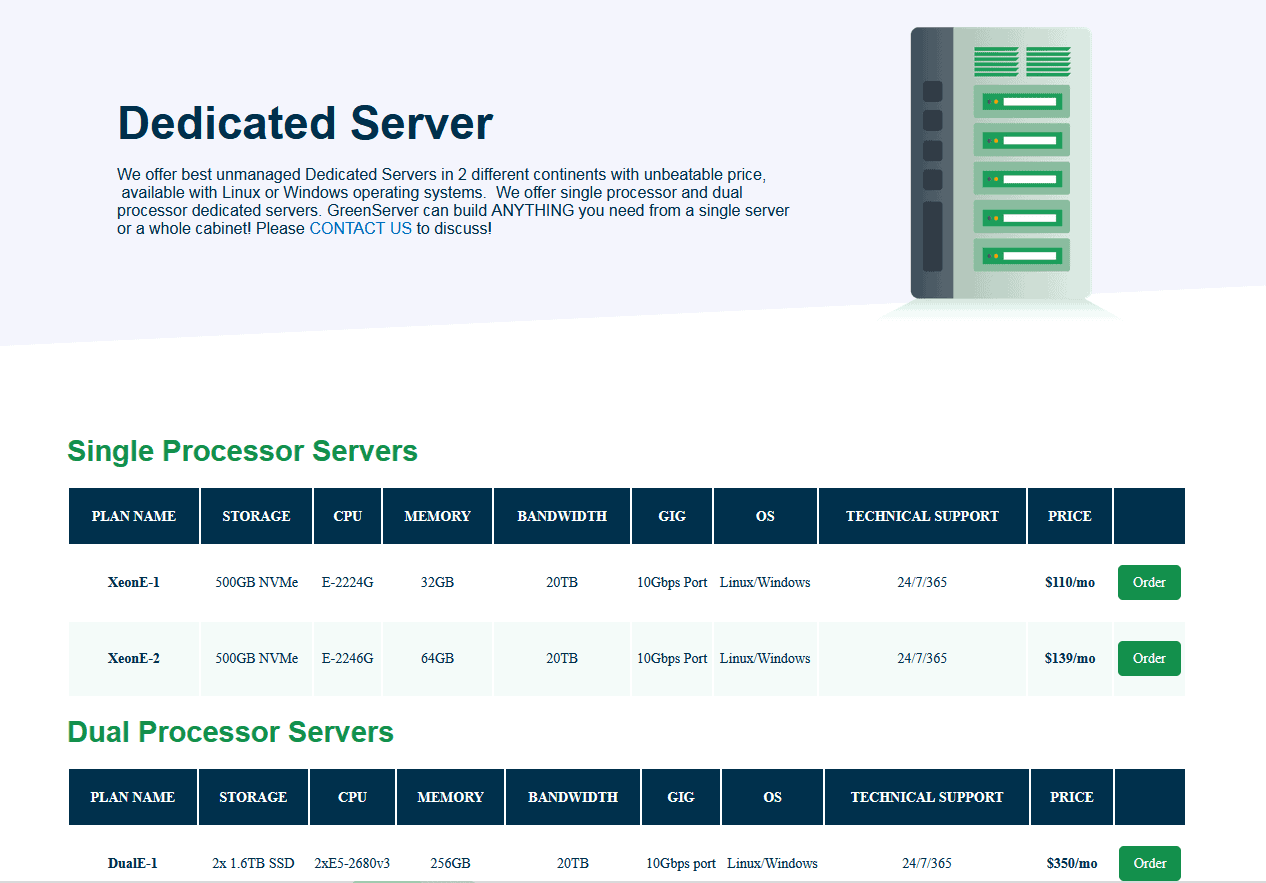Click the E-2246G CPU cell
Viewport: 1266px width, 883px height.
(x=347, y=658)
